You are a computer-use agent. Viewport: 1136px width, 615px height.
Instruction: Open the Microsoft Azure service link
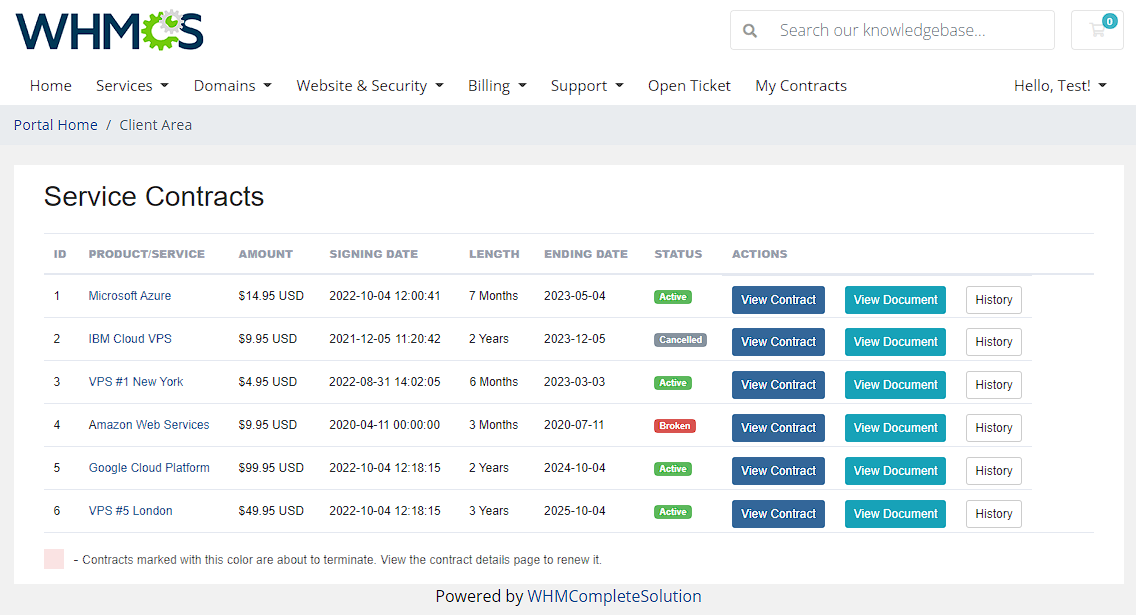pyautogui.click(x=130, y=296)
